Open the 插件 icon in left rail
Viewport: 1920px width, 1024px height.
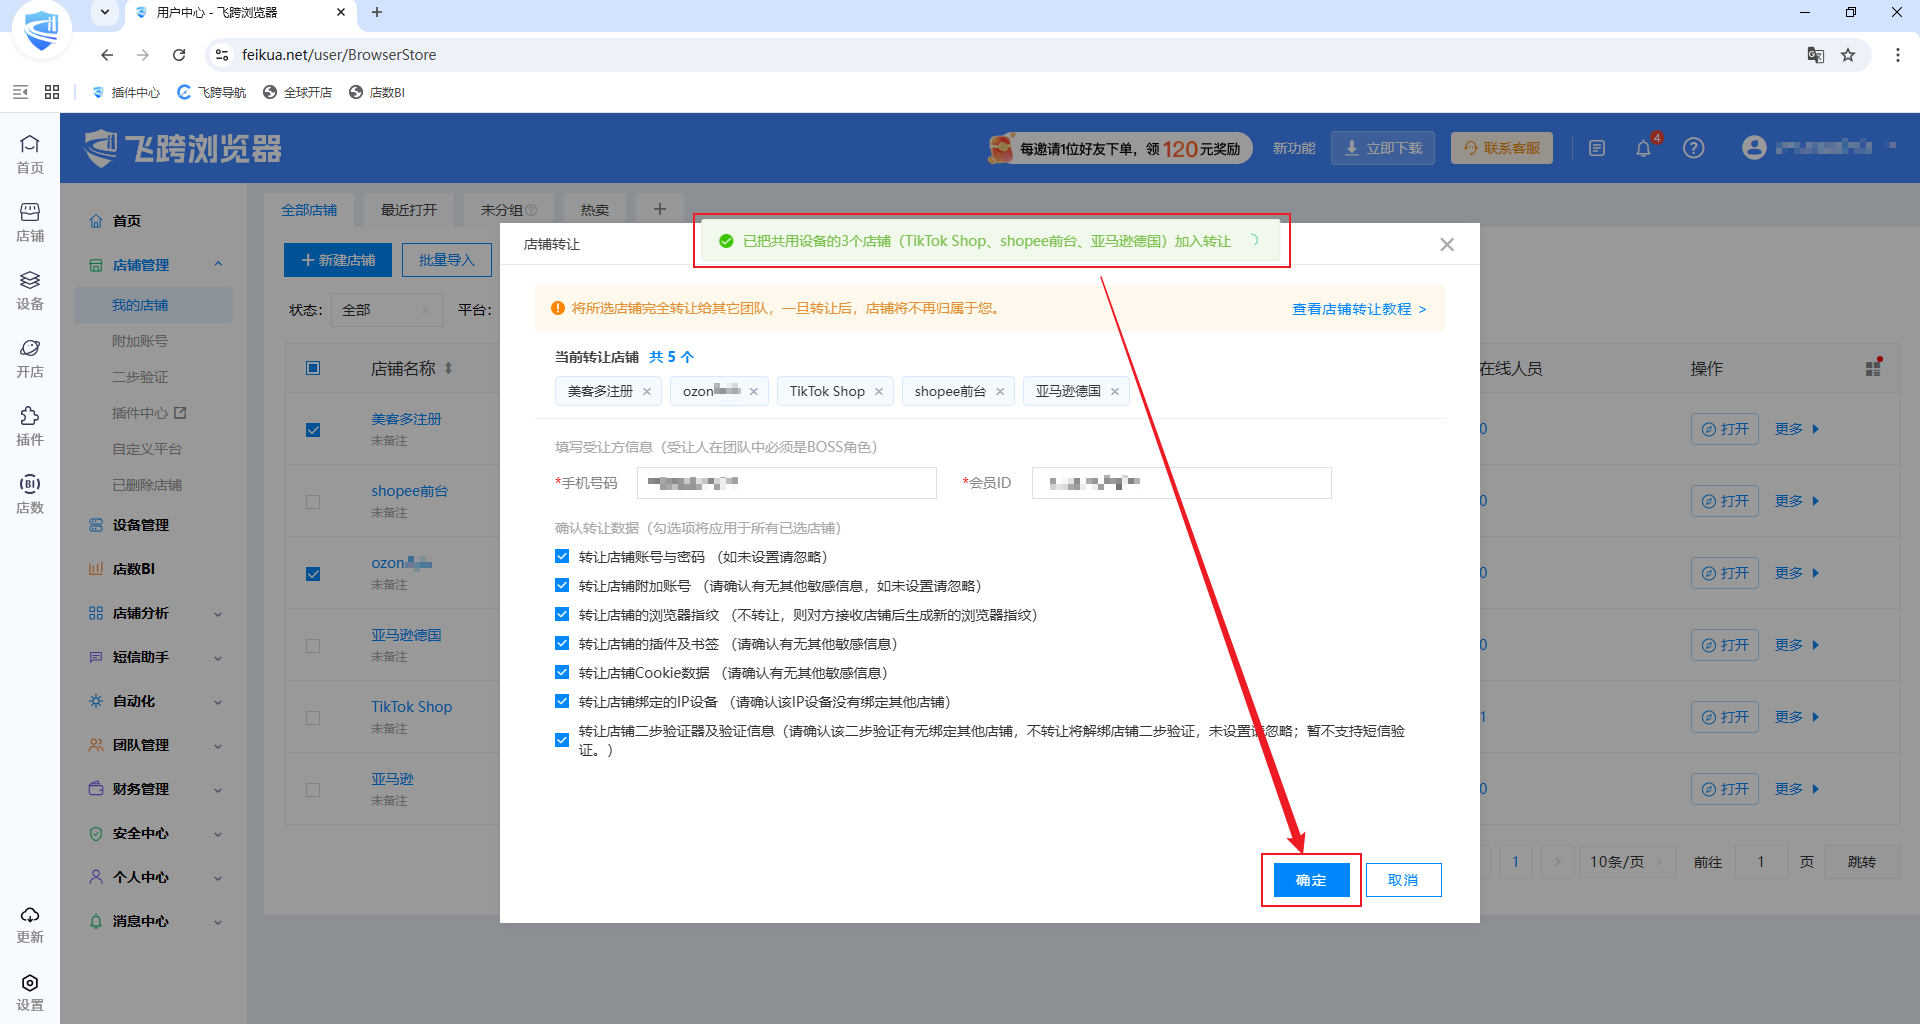pos(30,426)
